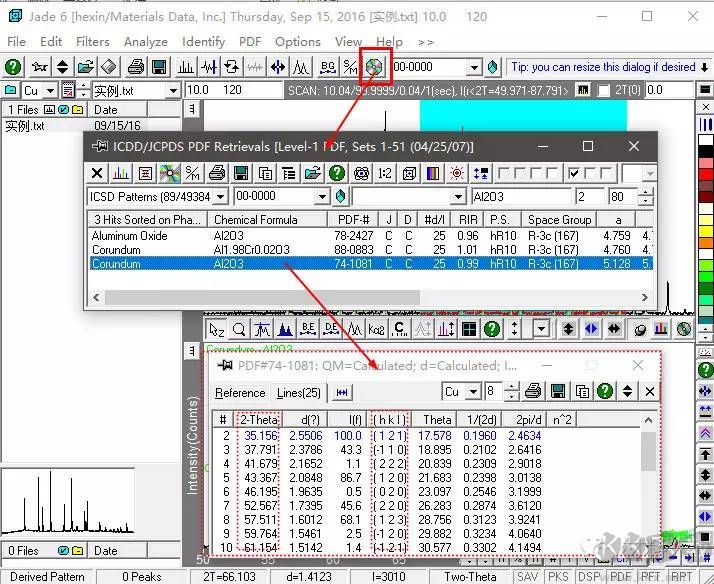This screenshot has height=584, width=714.
Task: Open the File menu
Action: 16,42
